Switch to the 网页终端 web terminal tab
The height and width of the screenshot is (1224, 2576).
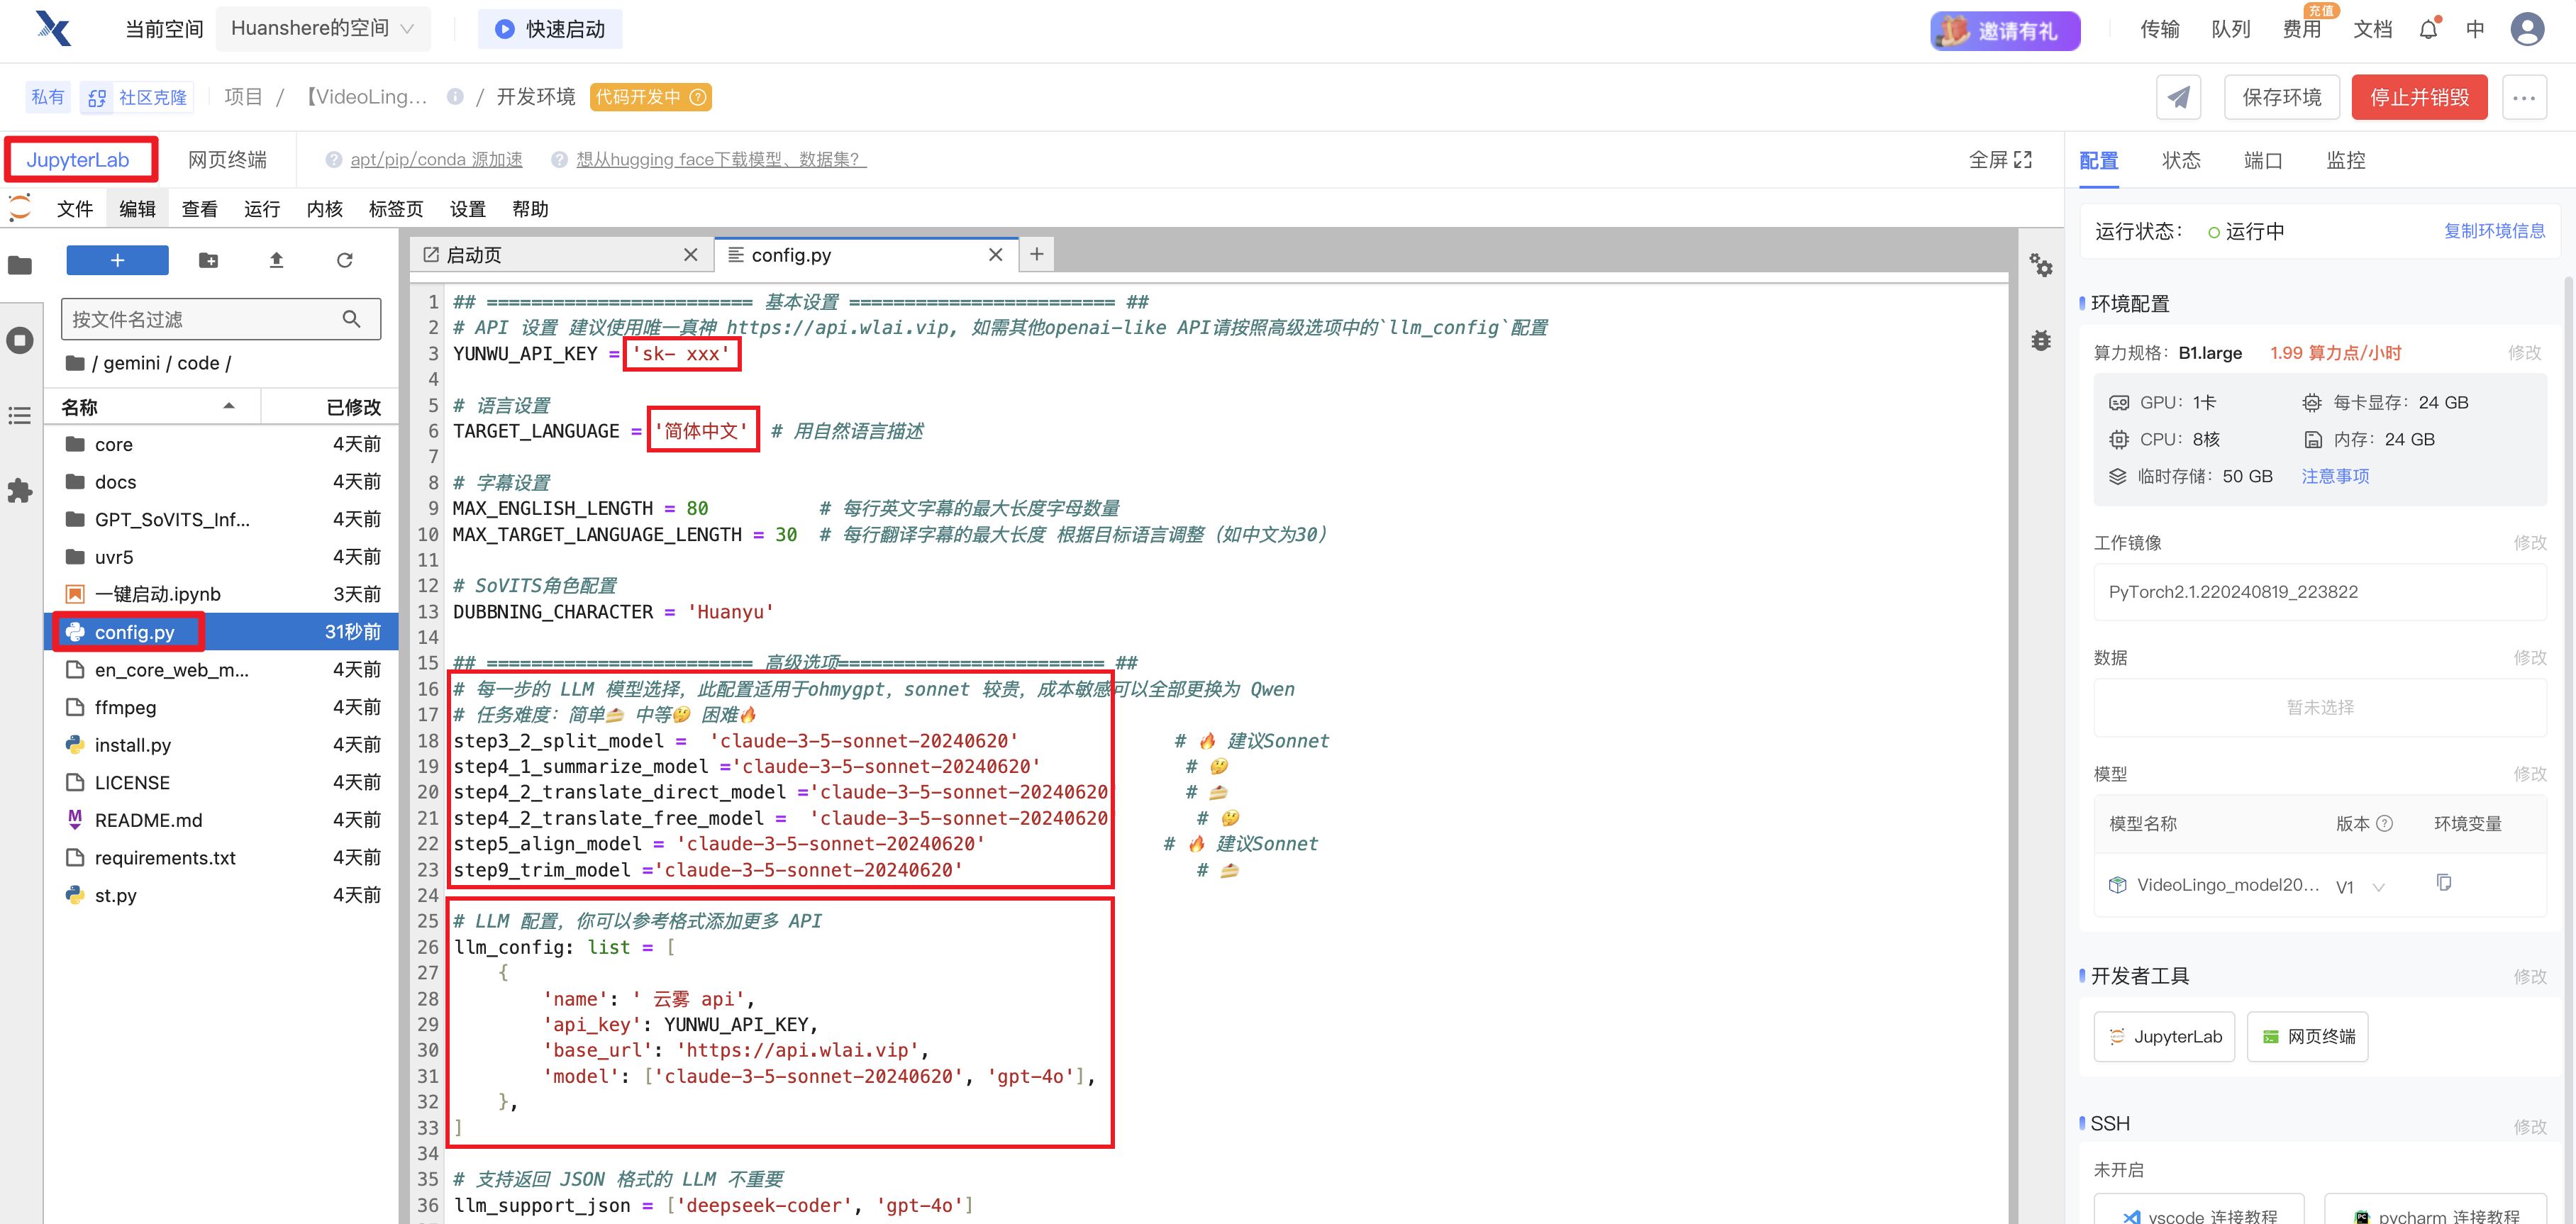[227, 159]
